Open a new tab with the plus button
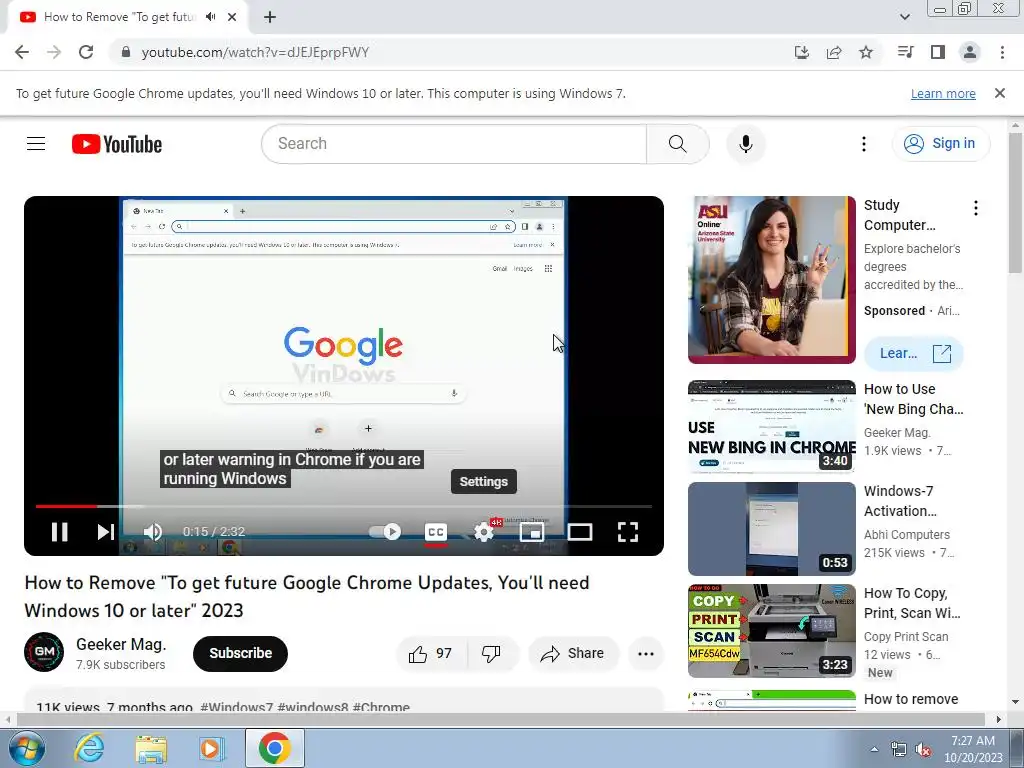Screen dimensions: 1024x768 point(270,18)
